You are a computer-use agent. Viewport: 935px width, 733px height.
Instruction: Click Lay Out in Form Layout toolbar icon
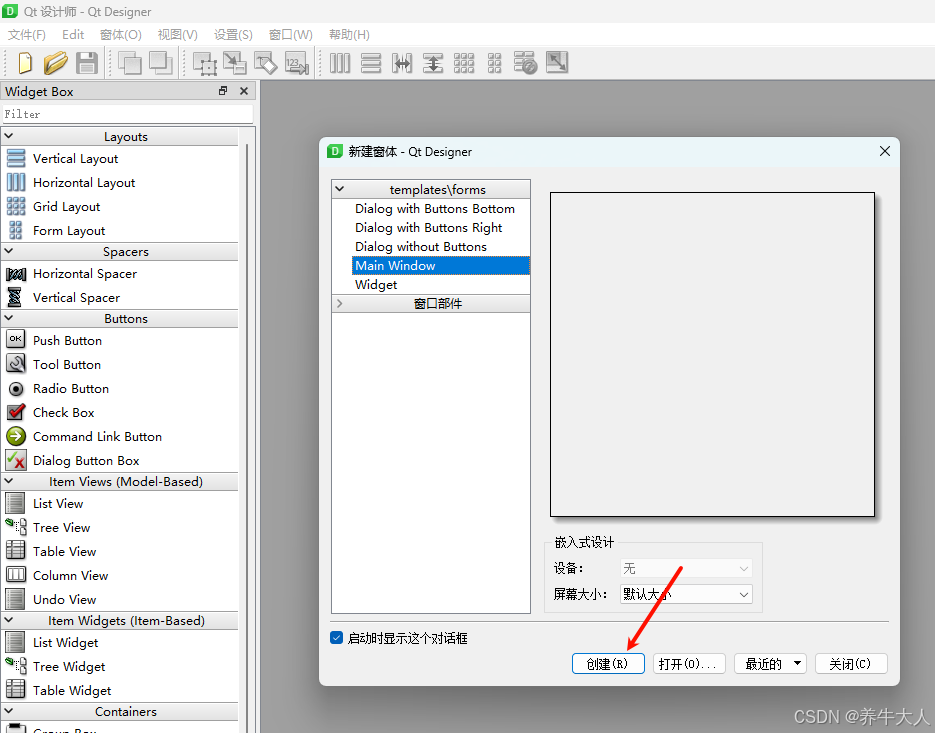click(494, 63)
